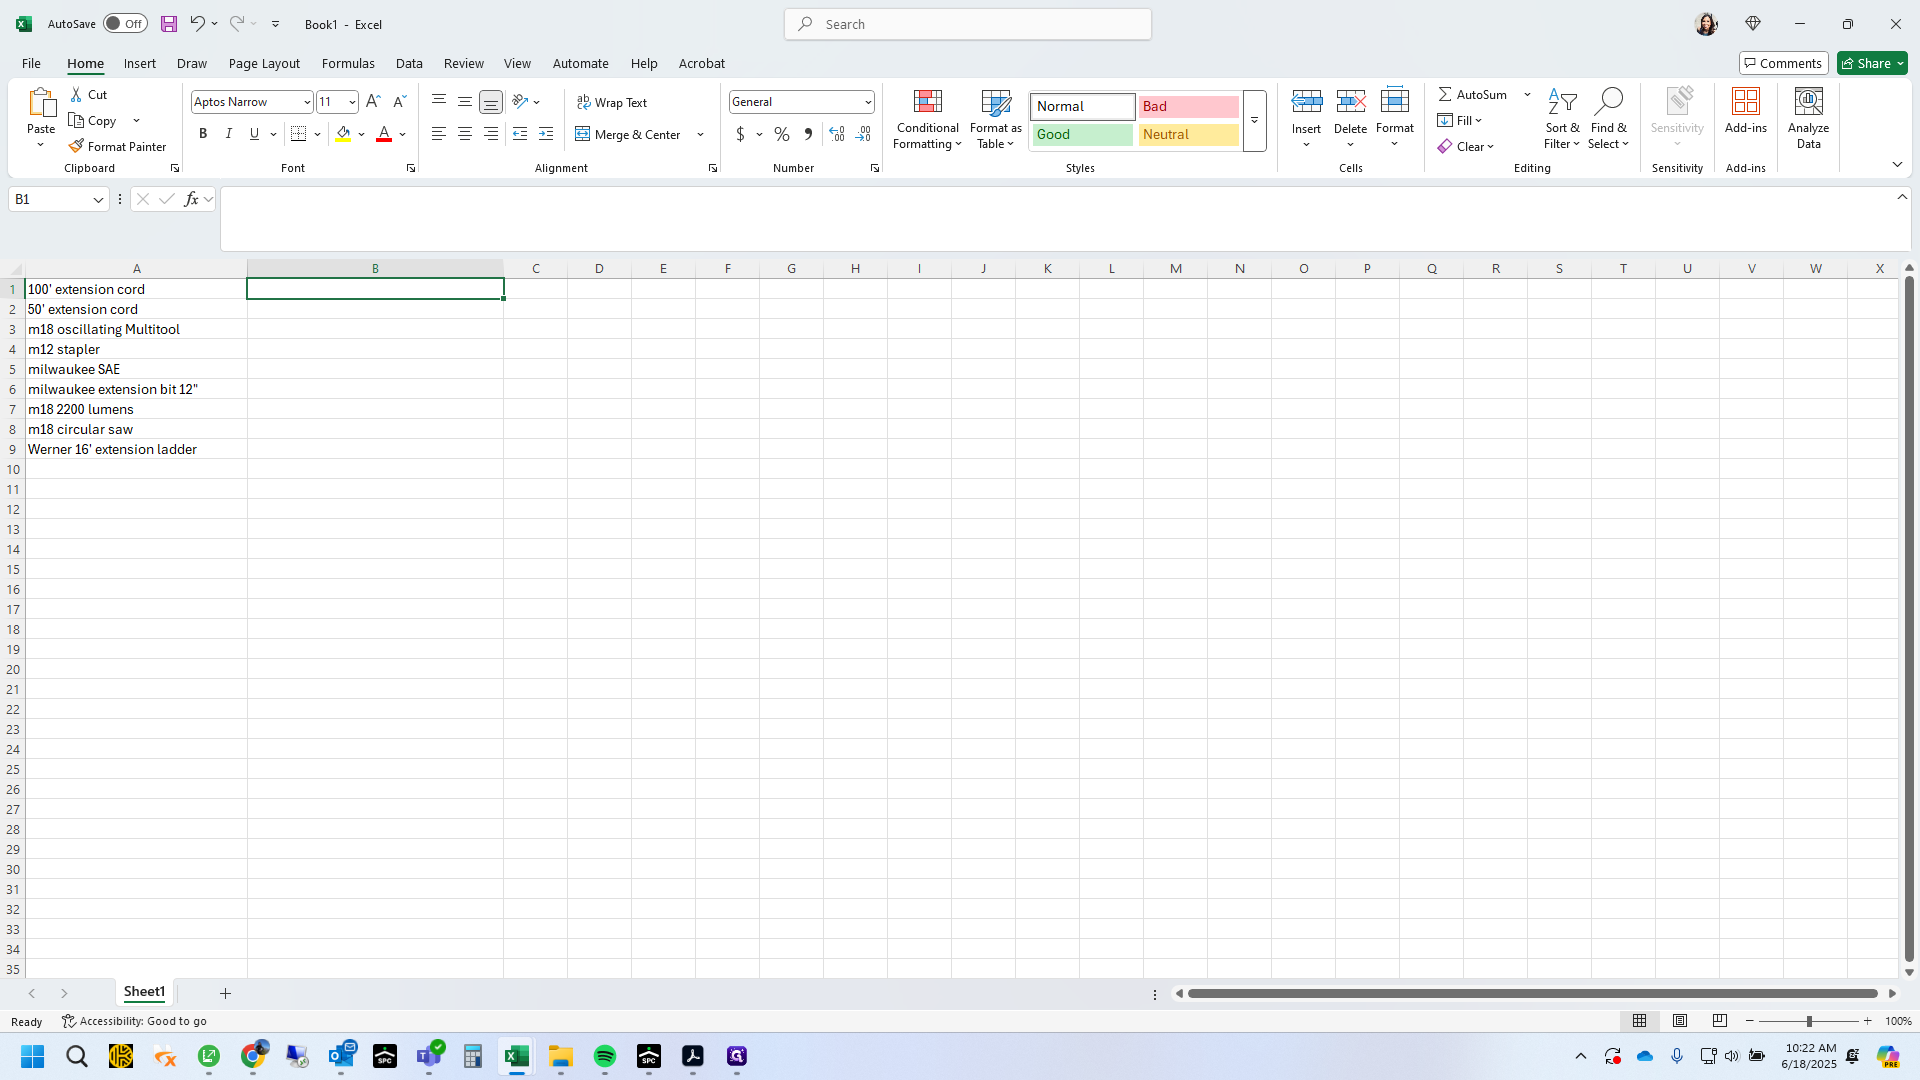Apply the Accounting dollar format
Image resolution: width=1920 pixels, height=1080 pixels.
[740, 134]
